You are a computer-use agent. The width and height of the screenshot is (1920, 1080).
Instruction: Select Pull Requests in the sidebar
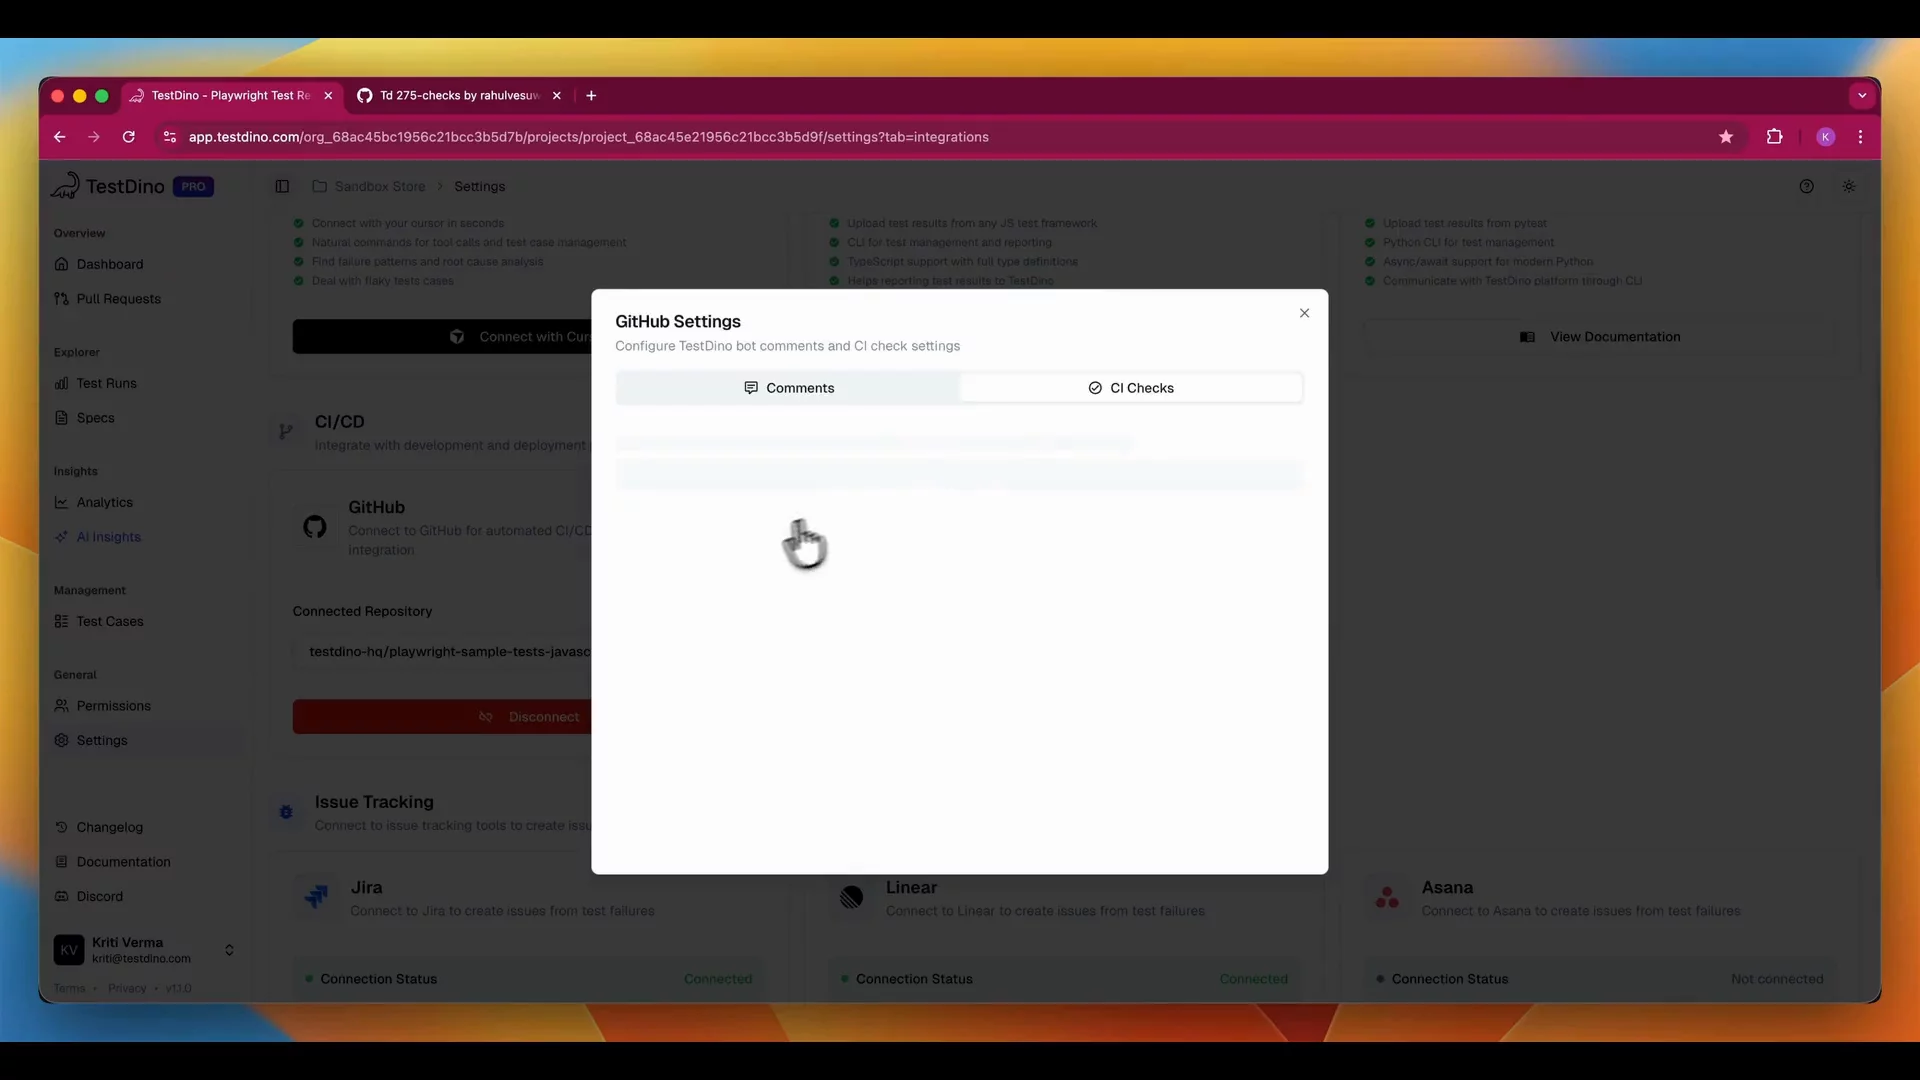[x=117, y=298]
